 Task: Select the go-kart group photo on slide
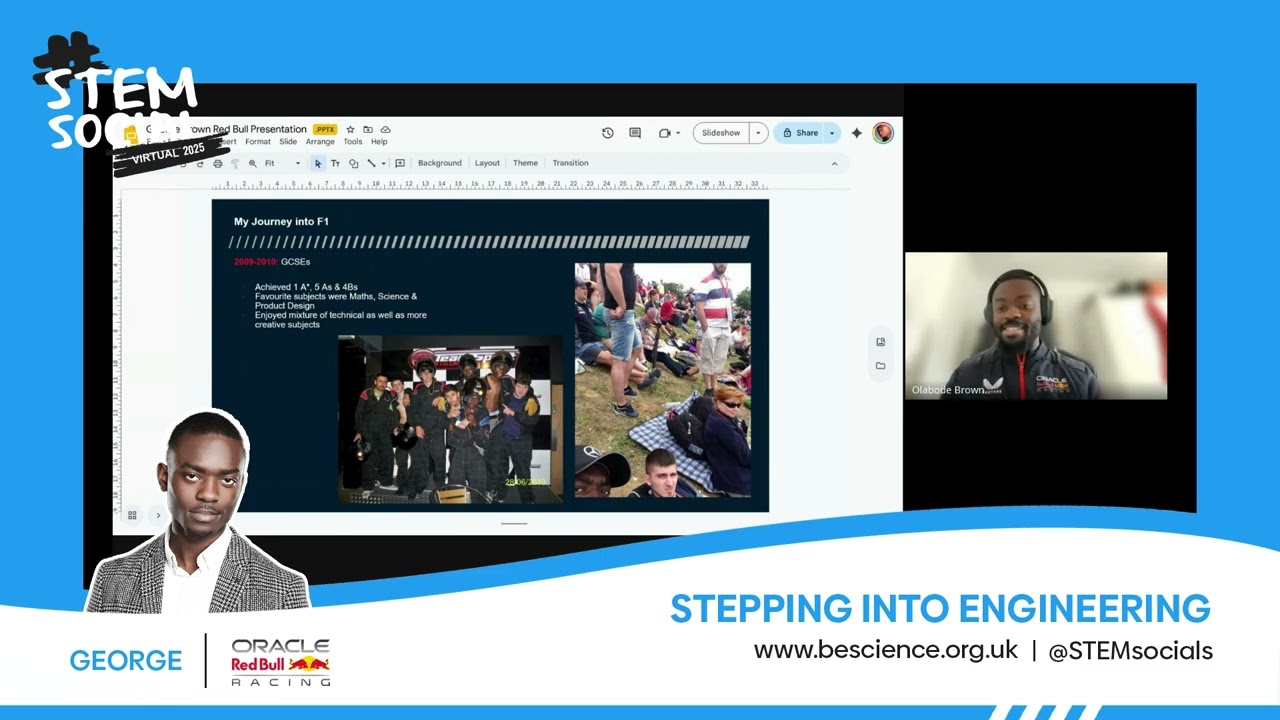click(450, 418)
